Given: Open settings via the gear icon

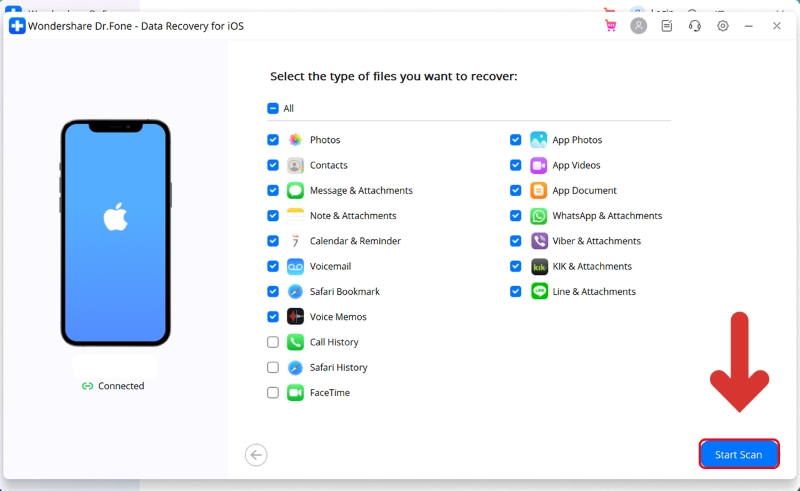Looking at the screenshot, I should click(x=723, y=26).
